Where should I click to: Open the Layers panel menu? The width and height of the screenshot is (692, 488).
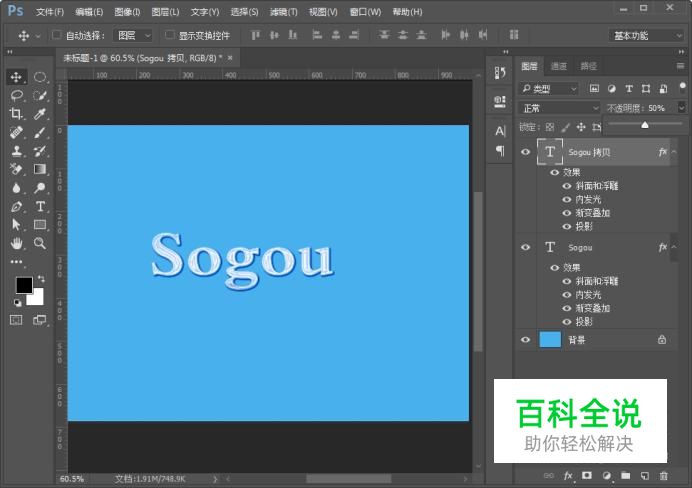point(680,66)
